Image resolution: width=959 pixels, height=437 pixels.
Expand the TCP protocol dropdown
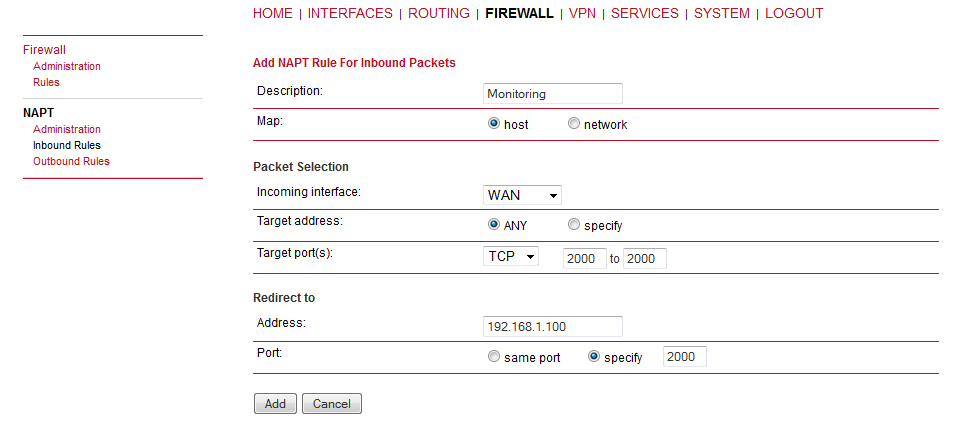point(511,257)
